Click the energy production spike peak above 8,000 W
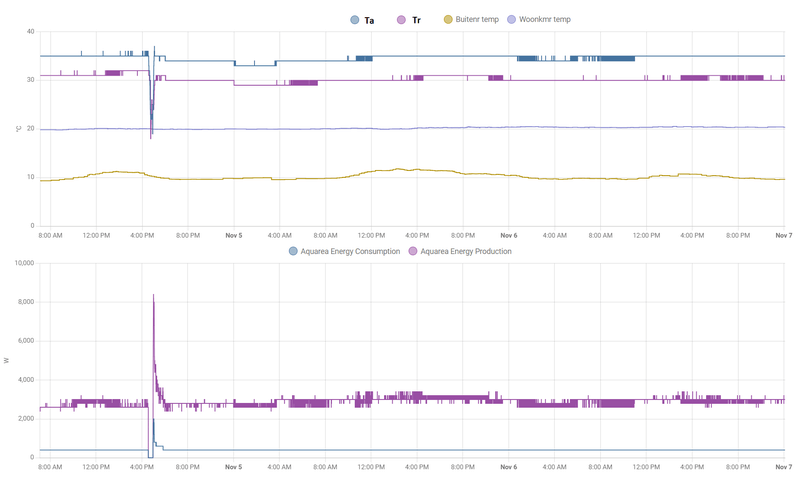The height and width of the screenshot is (477, 800). (x=153, y=296)
